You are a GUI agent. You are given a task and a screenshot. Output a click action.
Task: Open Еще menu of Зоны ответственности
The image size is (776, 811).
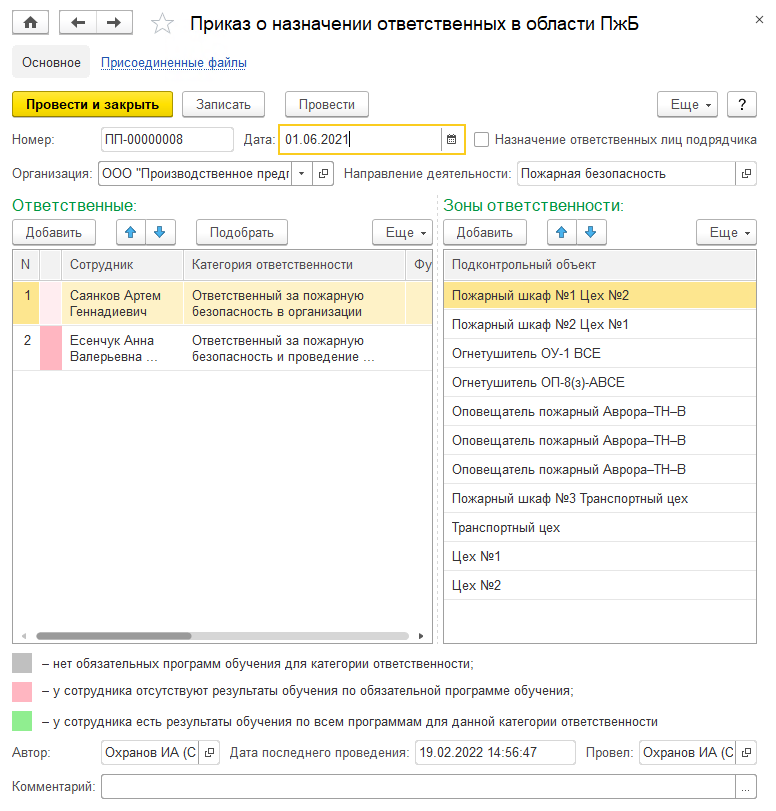(x=726, y=232)
